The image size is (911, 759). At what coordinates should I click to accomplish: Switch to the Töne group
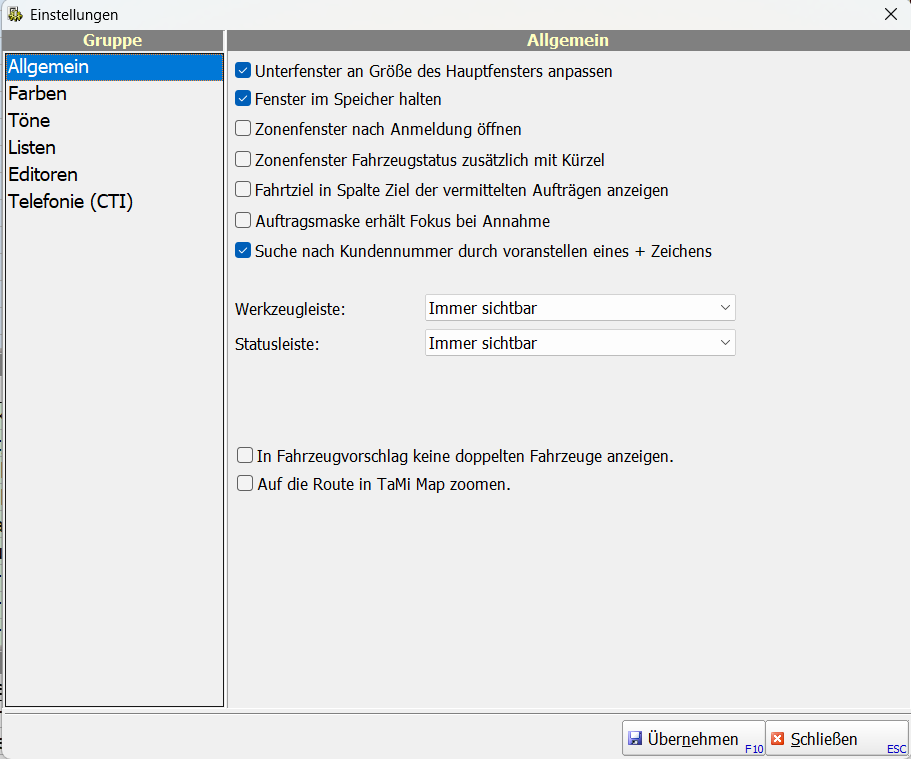coord(29,121)
